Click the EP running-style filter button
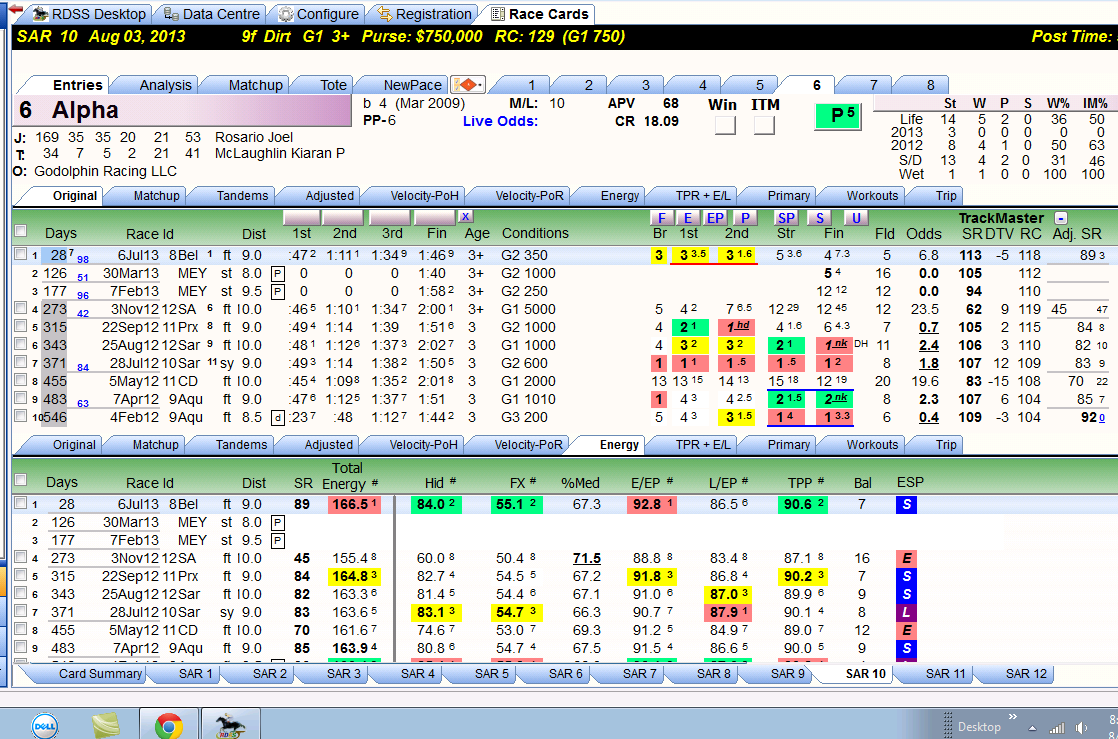The width and height of the screenshot is (1118, 739). pos(714,218)
